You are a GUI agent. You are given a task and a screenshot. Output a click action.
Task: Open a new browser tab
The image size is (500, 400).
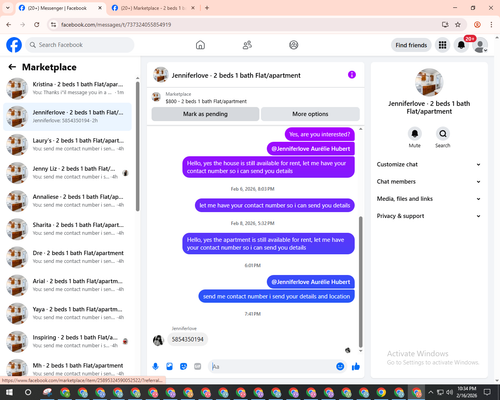pyautogui.click(x=207, y=8)
